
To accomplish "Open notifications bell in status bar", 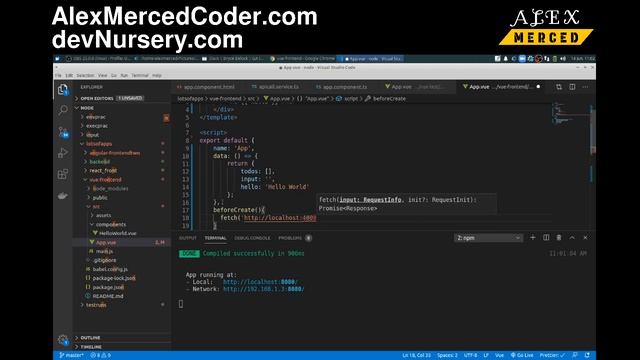I will (587, 356).
